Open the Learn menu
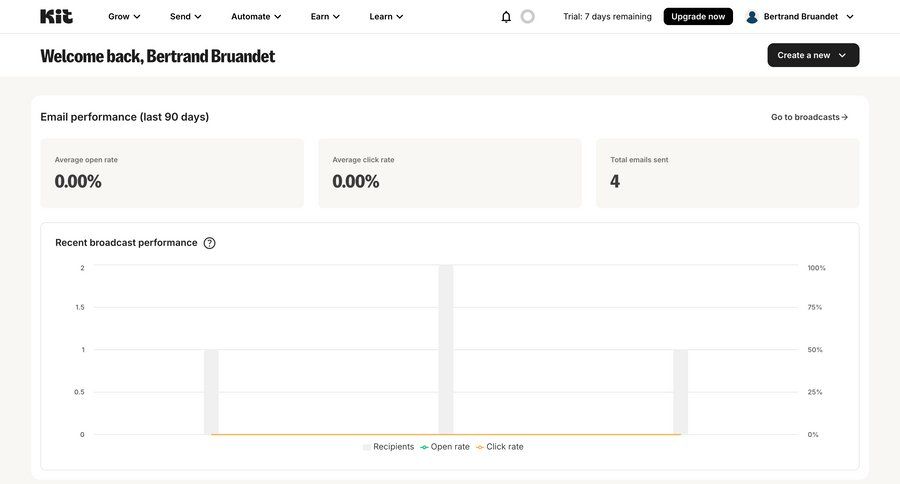900x484 pixels. click(386, 17)
